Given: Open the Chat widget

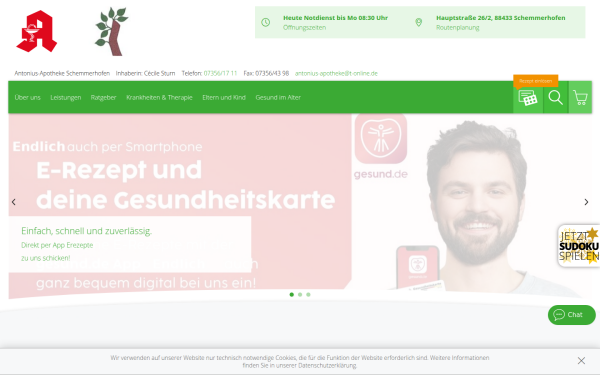Looking at the screenshot, I should pyautogui.click(x=572, y=315).
